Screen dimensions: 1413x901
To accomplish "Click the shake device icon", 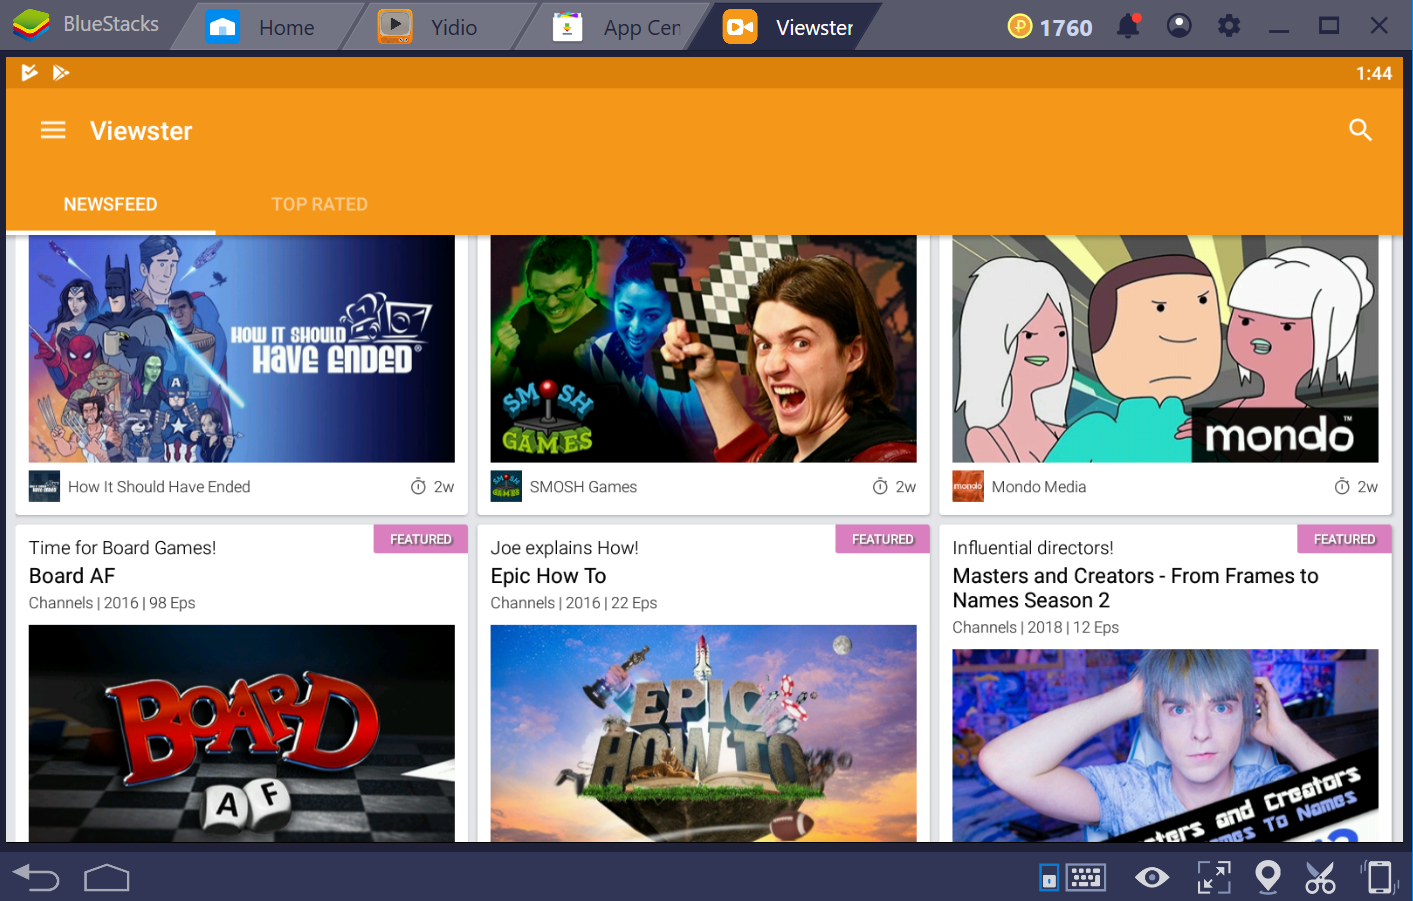I will click(1379, 878).
